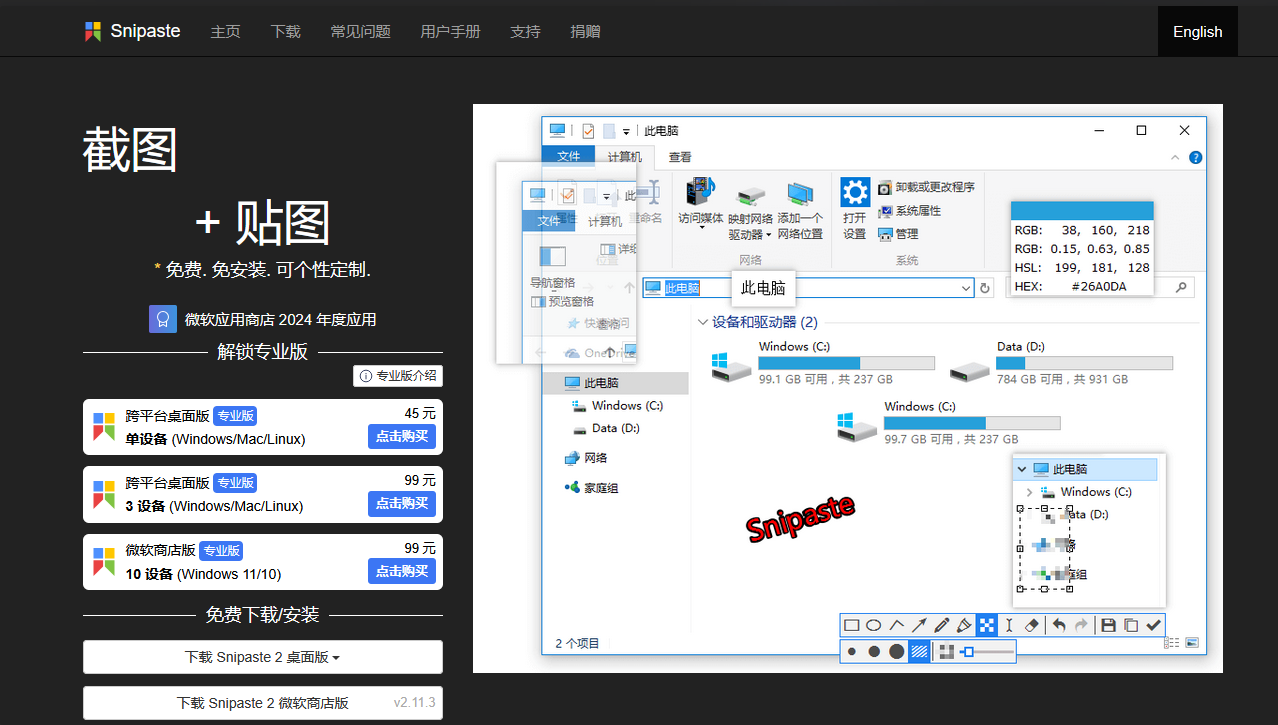
Task: Click 点击购买 for 3 设备 plan
Action: point(402,503)
